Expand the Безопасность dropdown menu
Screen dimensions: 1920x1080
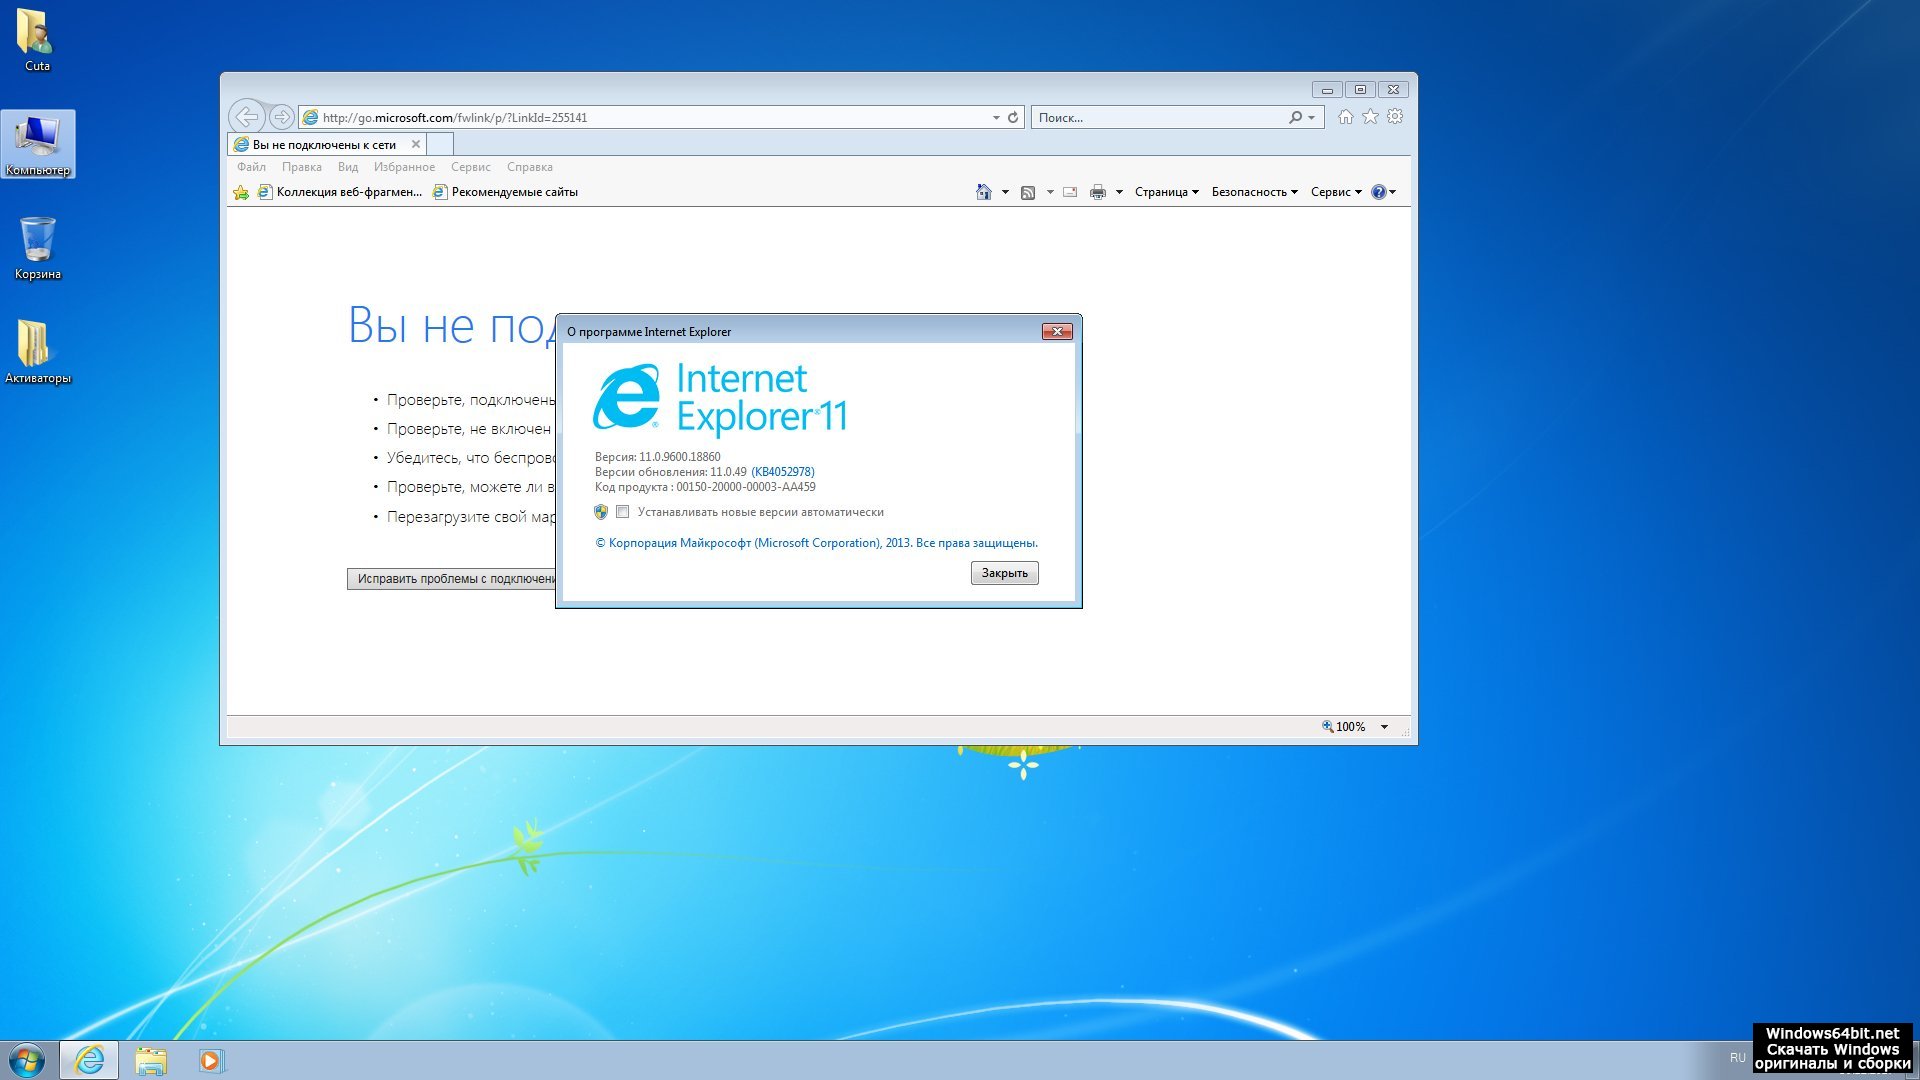1254,192
